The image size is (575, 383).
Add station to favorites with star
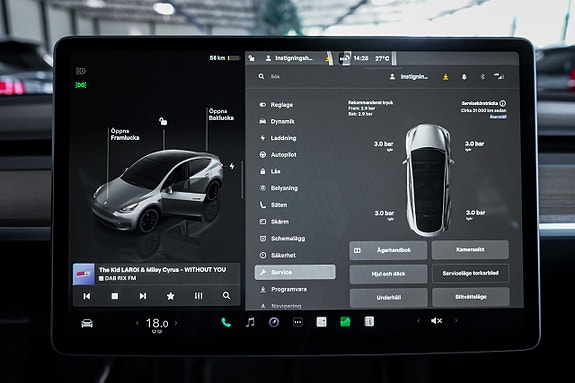[171, 296]
